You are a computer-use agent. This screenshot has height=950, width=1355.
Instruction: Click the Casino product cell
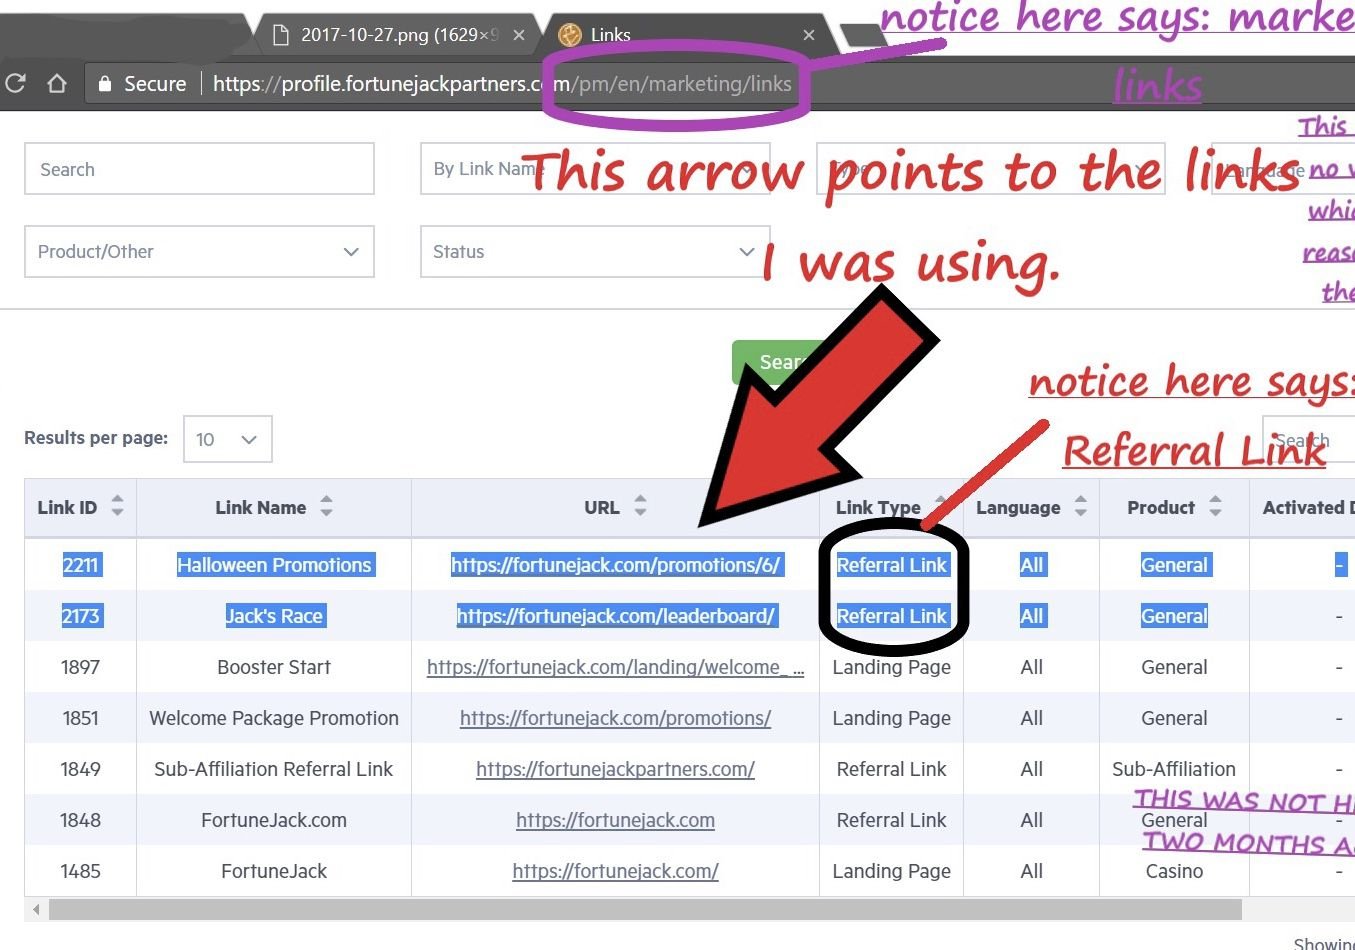pos(1174,871)
